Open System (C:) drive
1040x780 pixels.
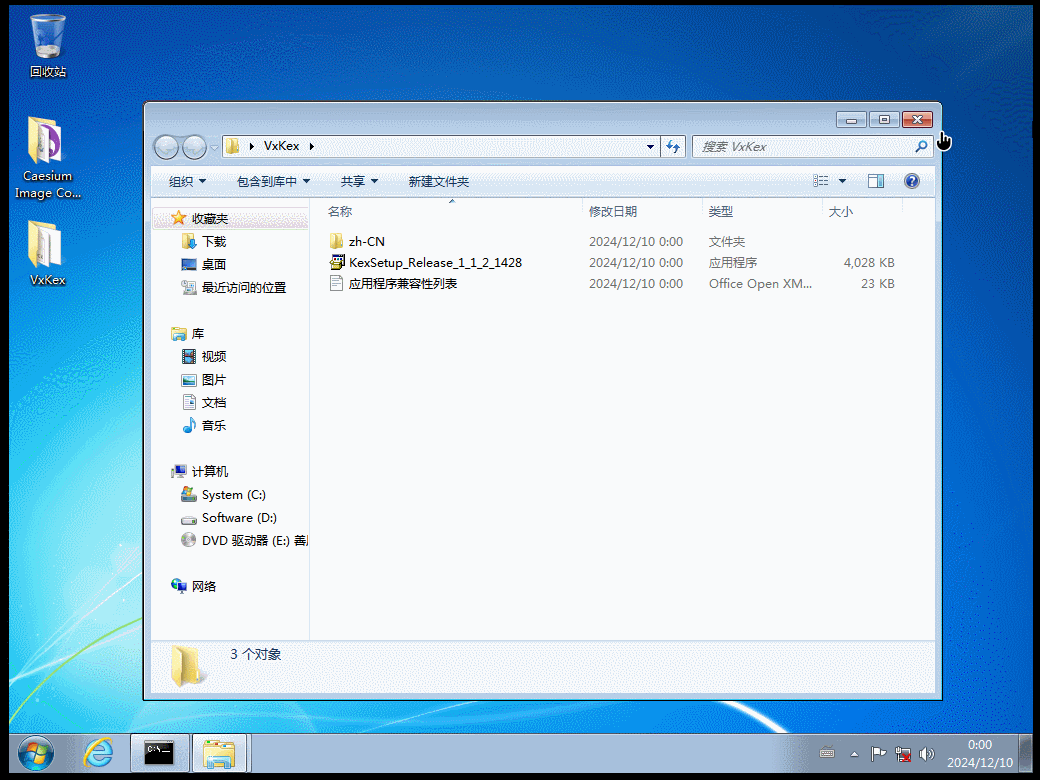click(233, 495)
